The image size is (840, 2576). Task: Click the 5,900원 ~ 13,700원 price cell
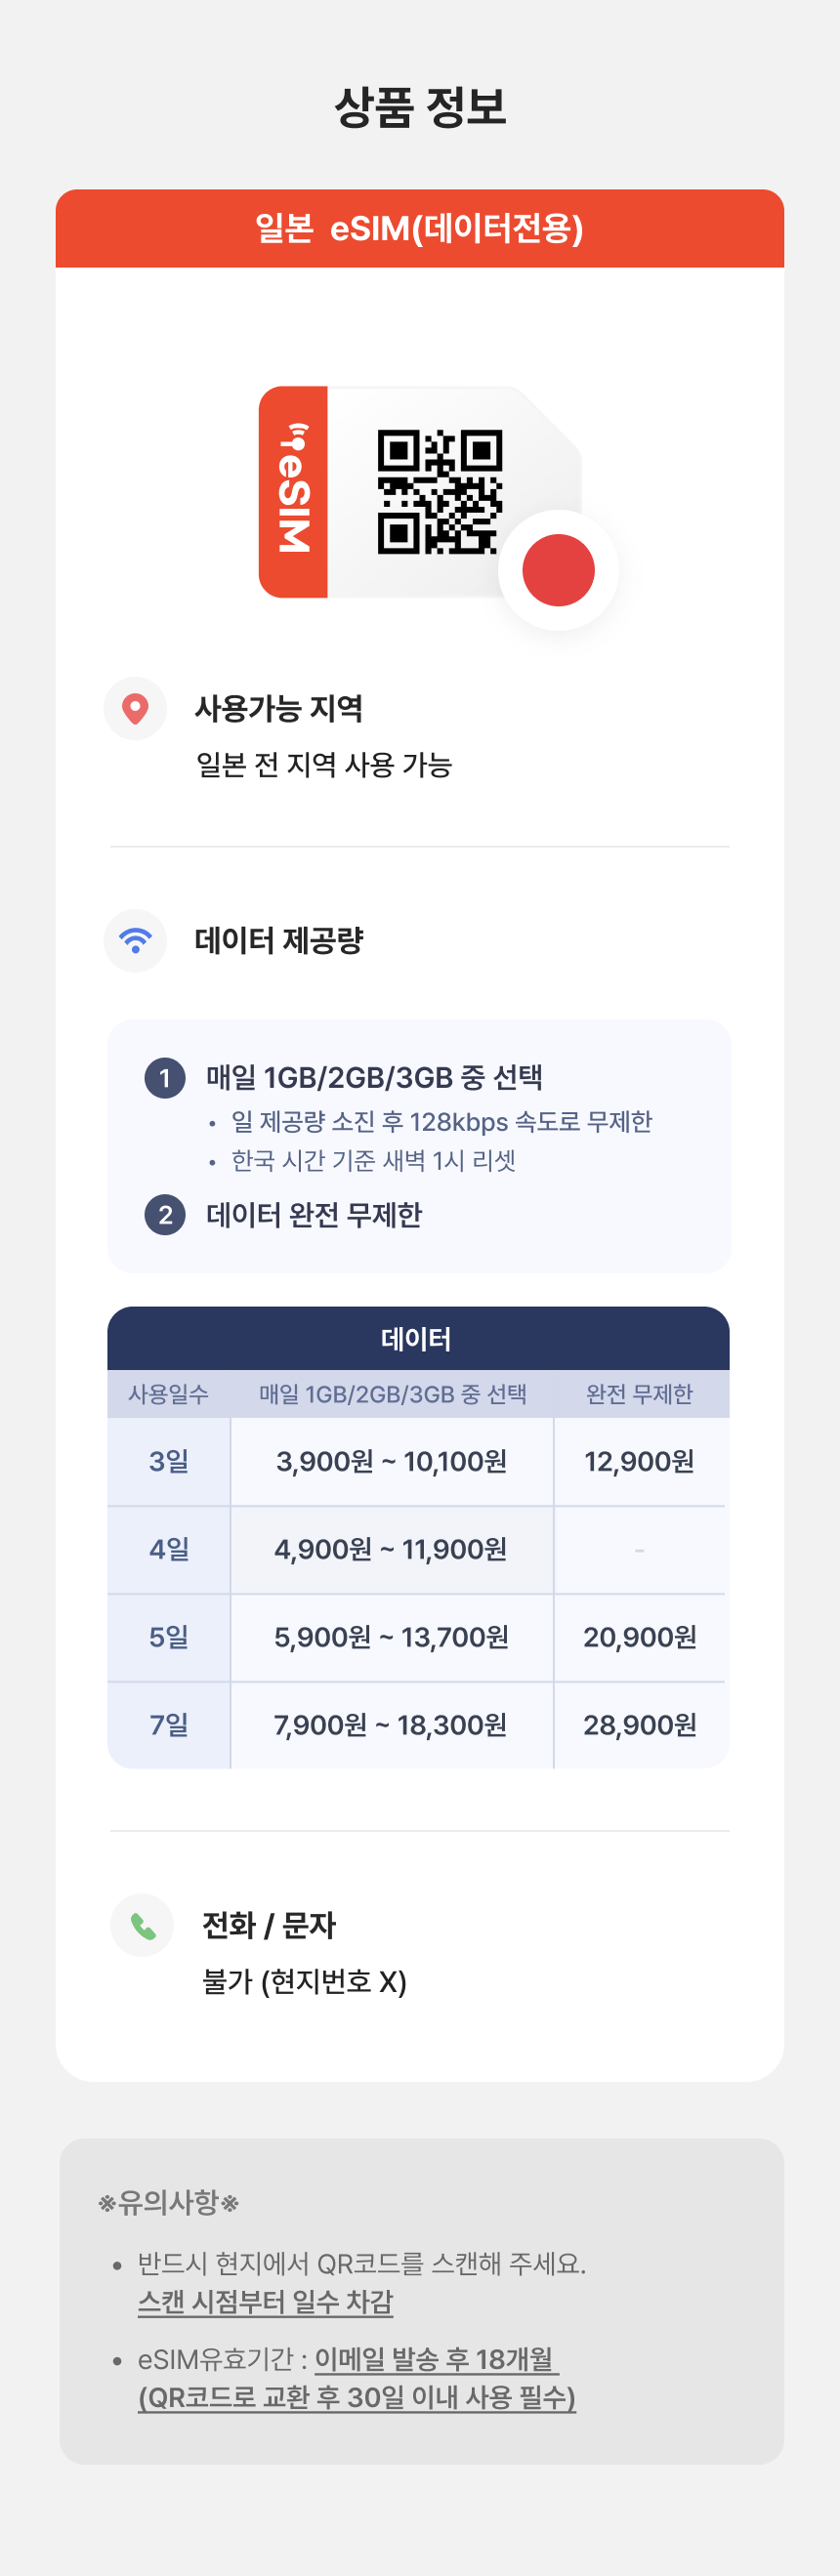pos(392,1637)
